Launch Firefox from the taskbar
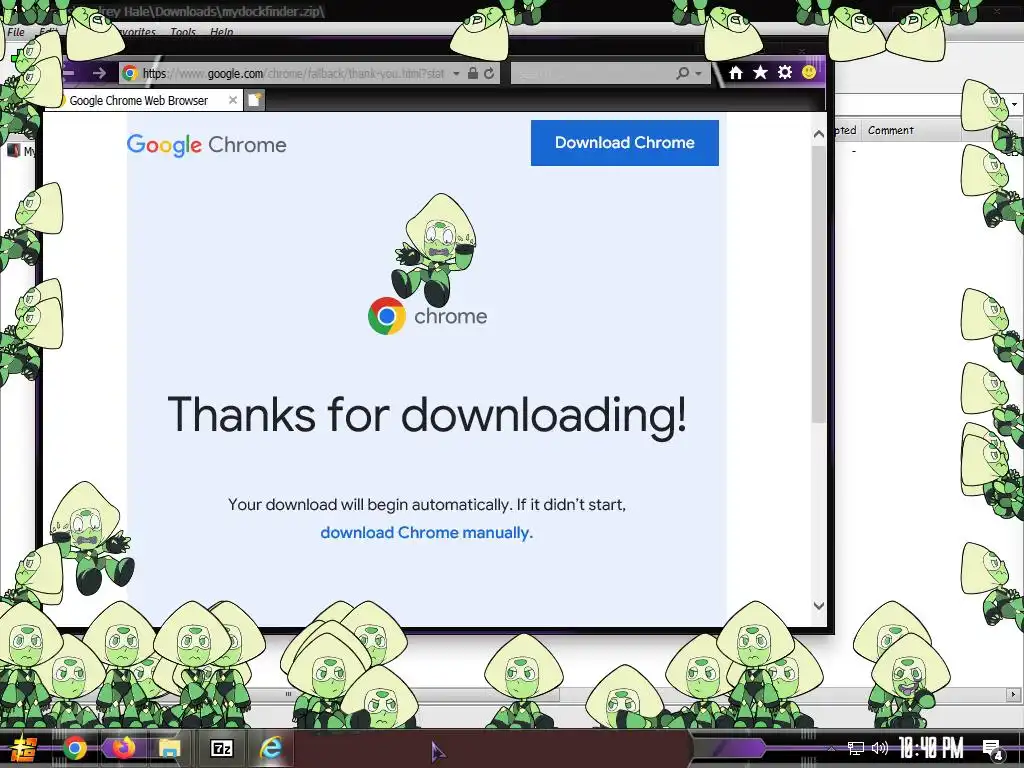The width and height of the screenshot is (1024, 768). [x=122, y=748]
